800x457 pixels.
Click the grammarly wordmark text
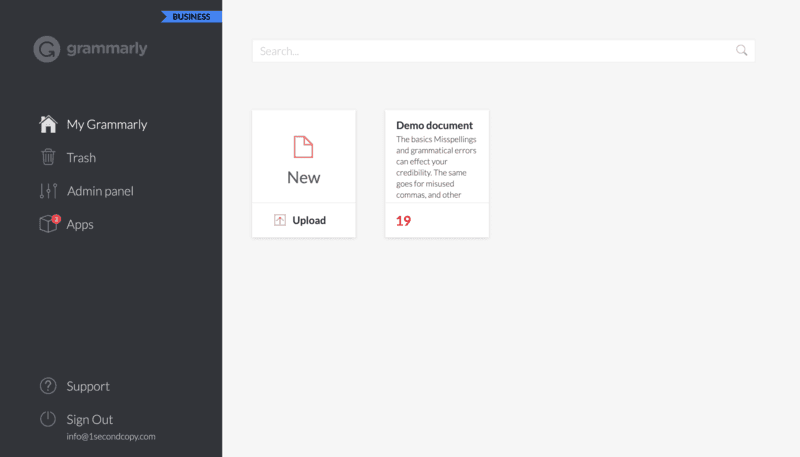click(x=107, y=48)
